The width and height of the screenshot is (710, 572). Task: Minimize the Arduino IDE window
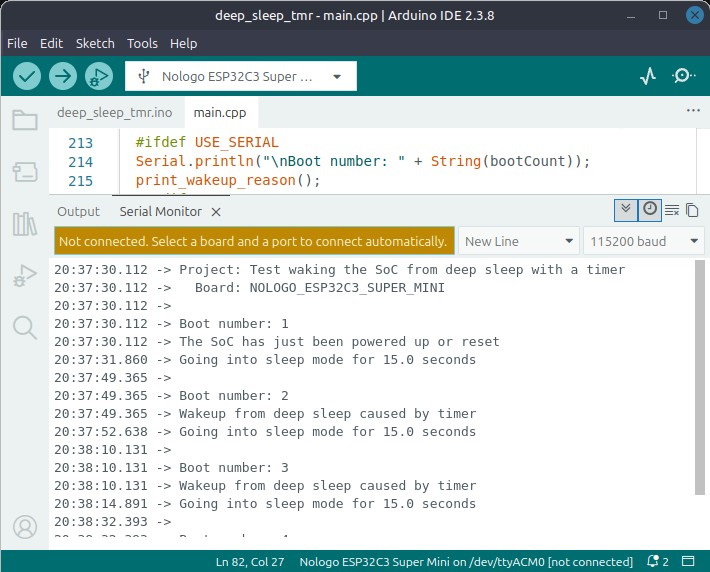click(631, 16)
